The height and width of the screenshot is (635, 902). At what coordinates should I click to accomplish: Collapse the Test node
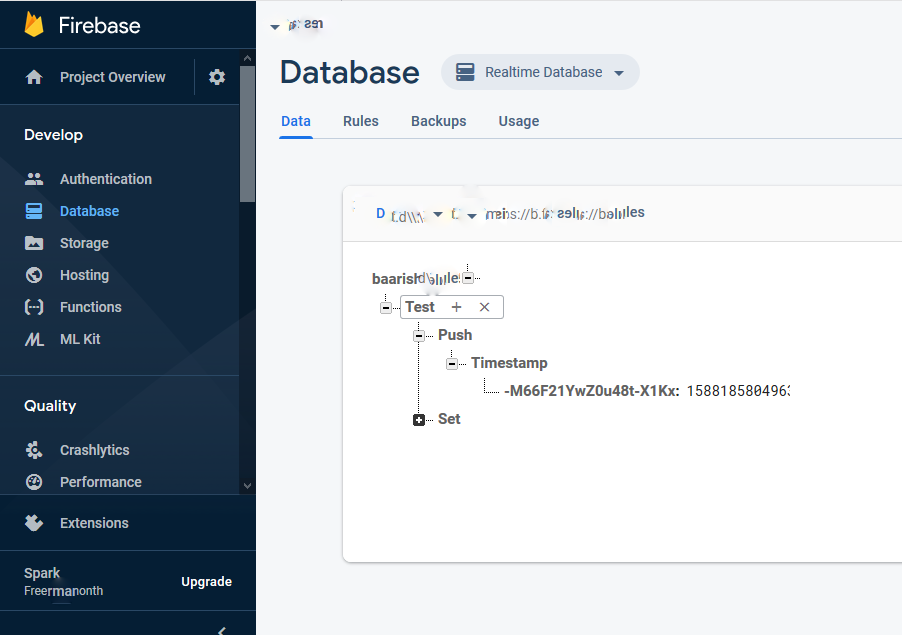386,308
